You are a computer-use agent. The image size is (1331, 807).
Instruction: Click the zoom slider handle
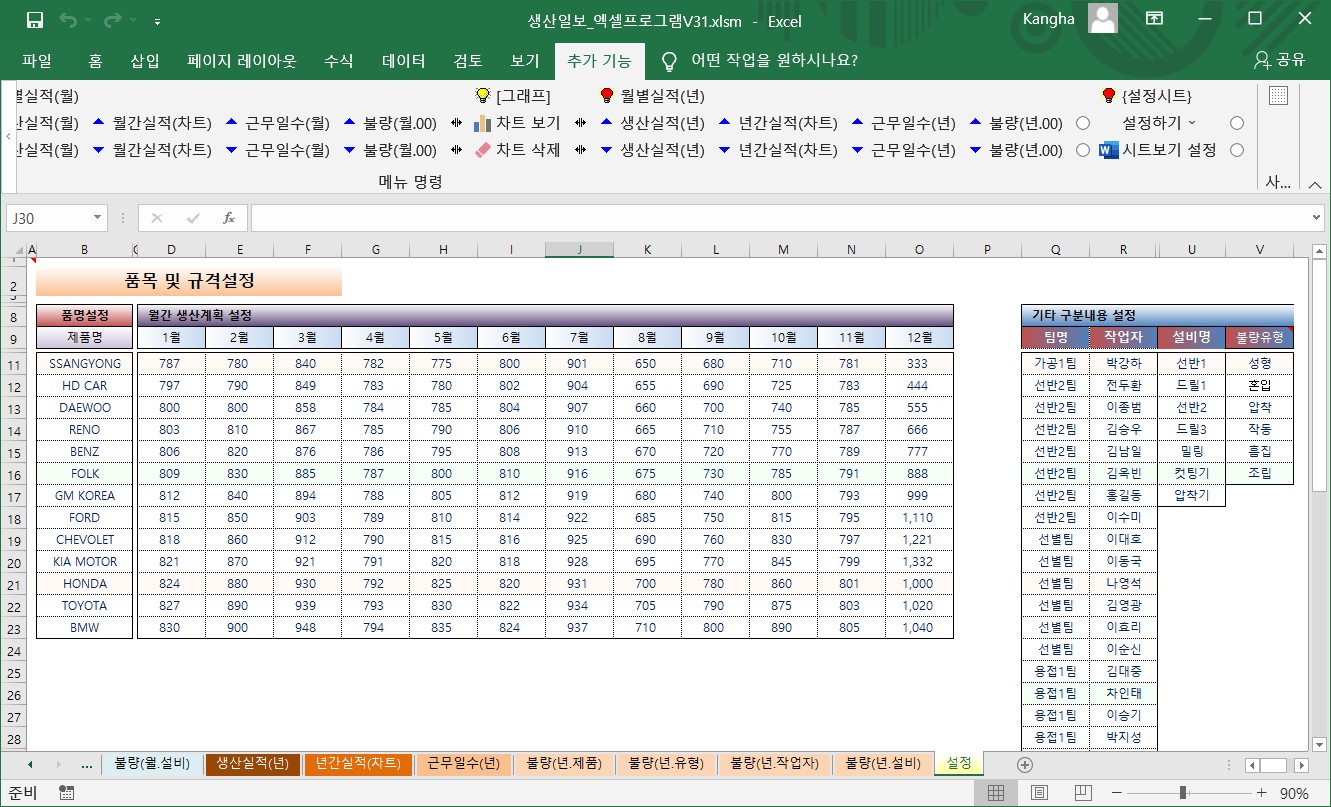click(1183, 793)
